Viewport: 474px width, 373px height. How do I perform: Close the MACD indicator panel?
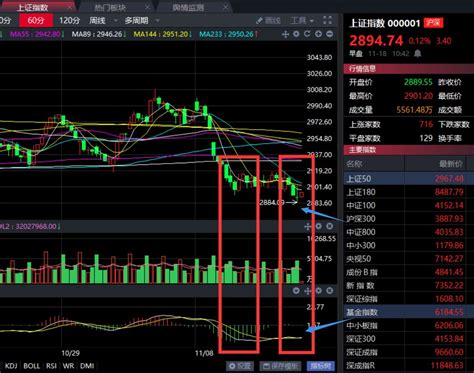point(329,291)
